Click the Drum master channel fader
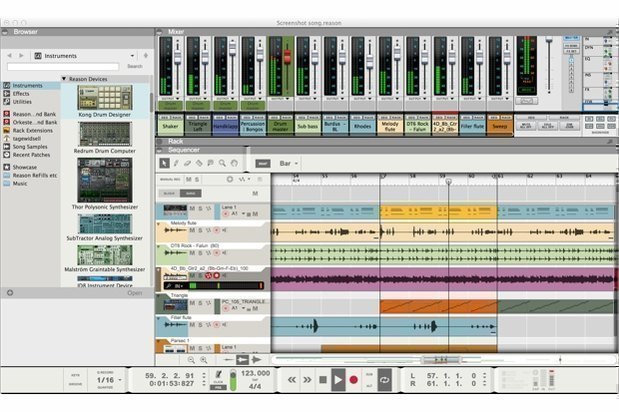The image size is (619, 412). pyautogui.click(x=287, y=57)
